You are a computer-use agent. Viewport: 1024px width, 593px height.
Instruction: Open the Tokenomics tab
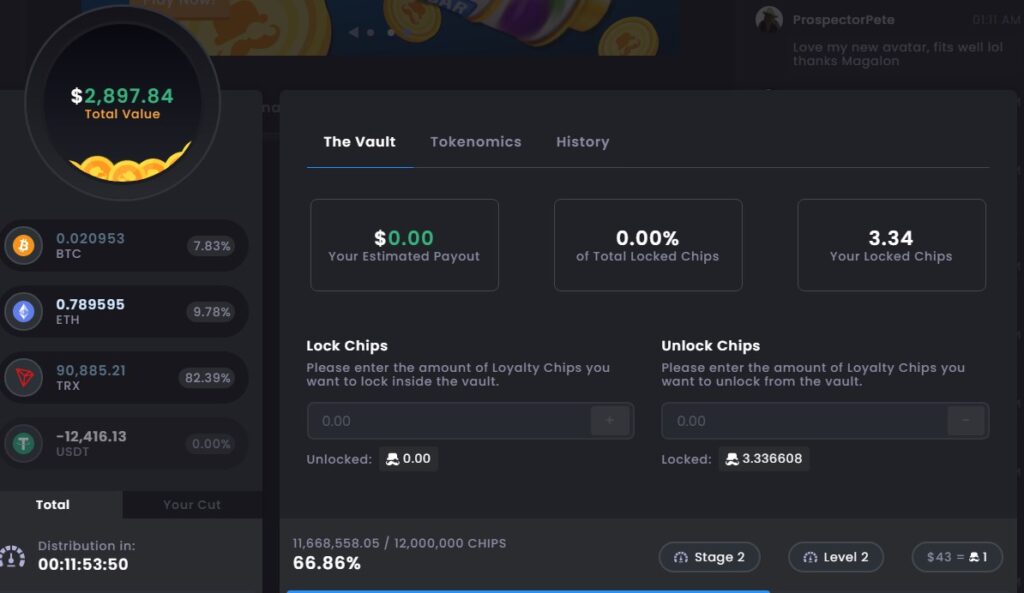point(475,142)
